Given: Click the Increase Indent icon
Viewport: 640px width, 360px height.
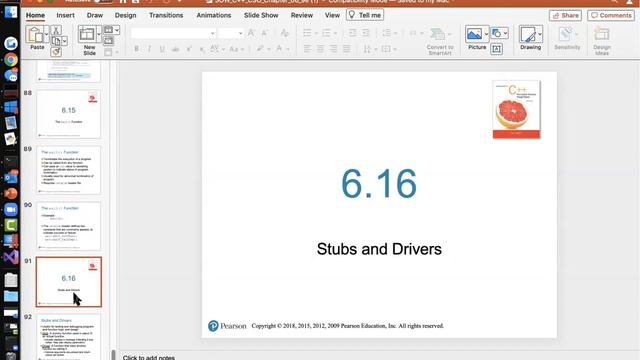Looking at the screenshot, I should 365,33.
